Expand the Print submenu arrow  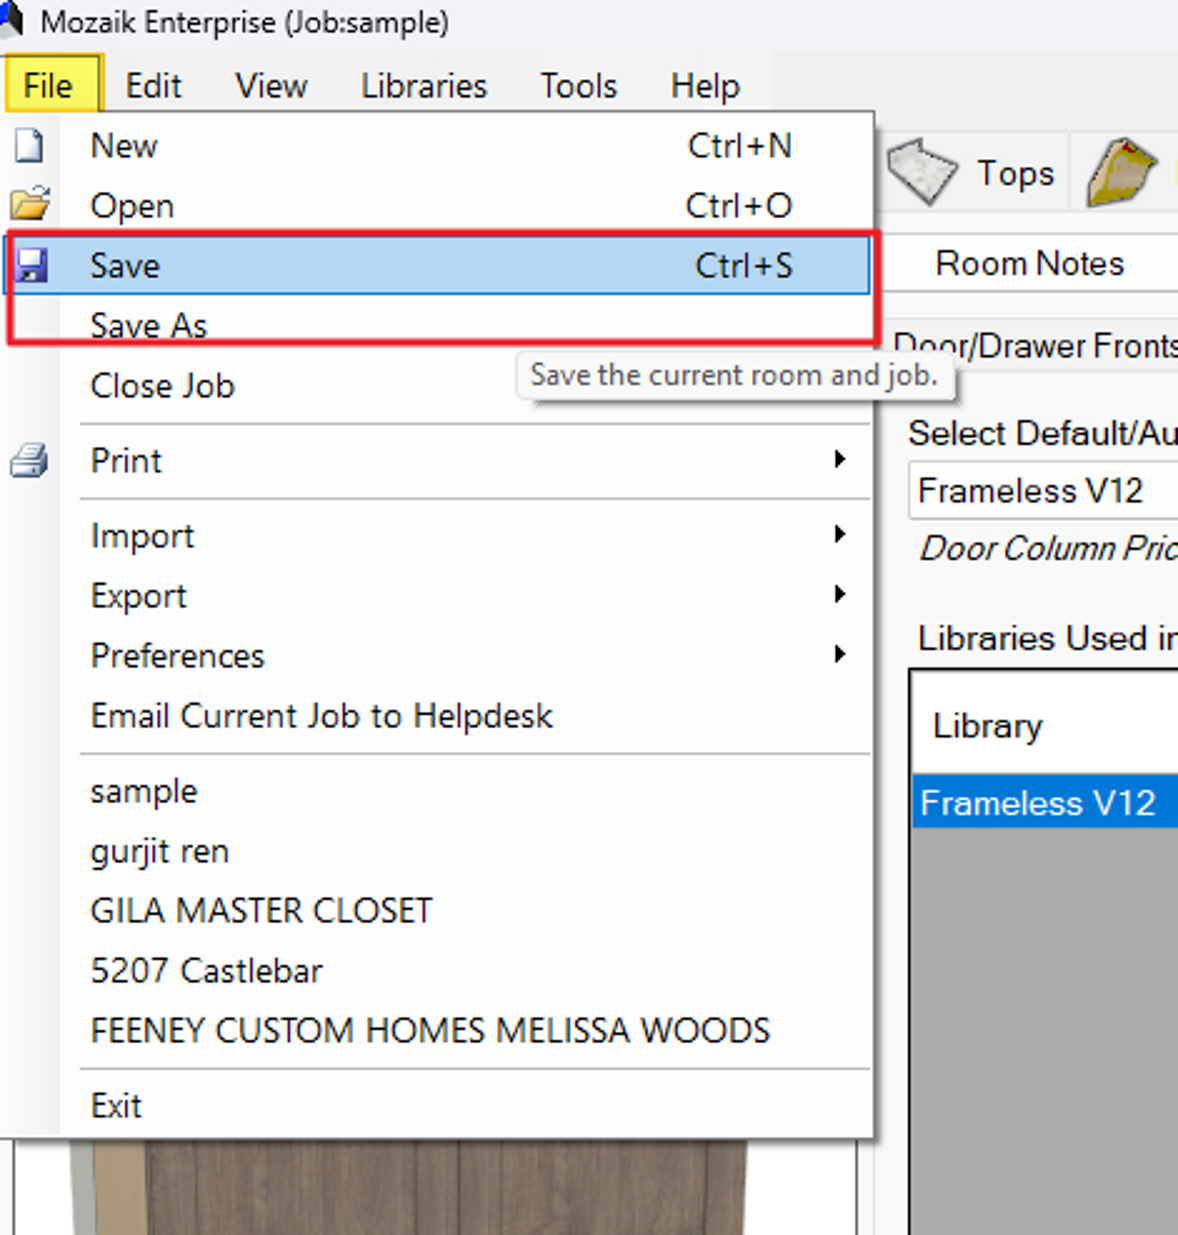pos(839,460)
